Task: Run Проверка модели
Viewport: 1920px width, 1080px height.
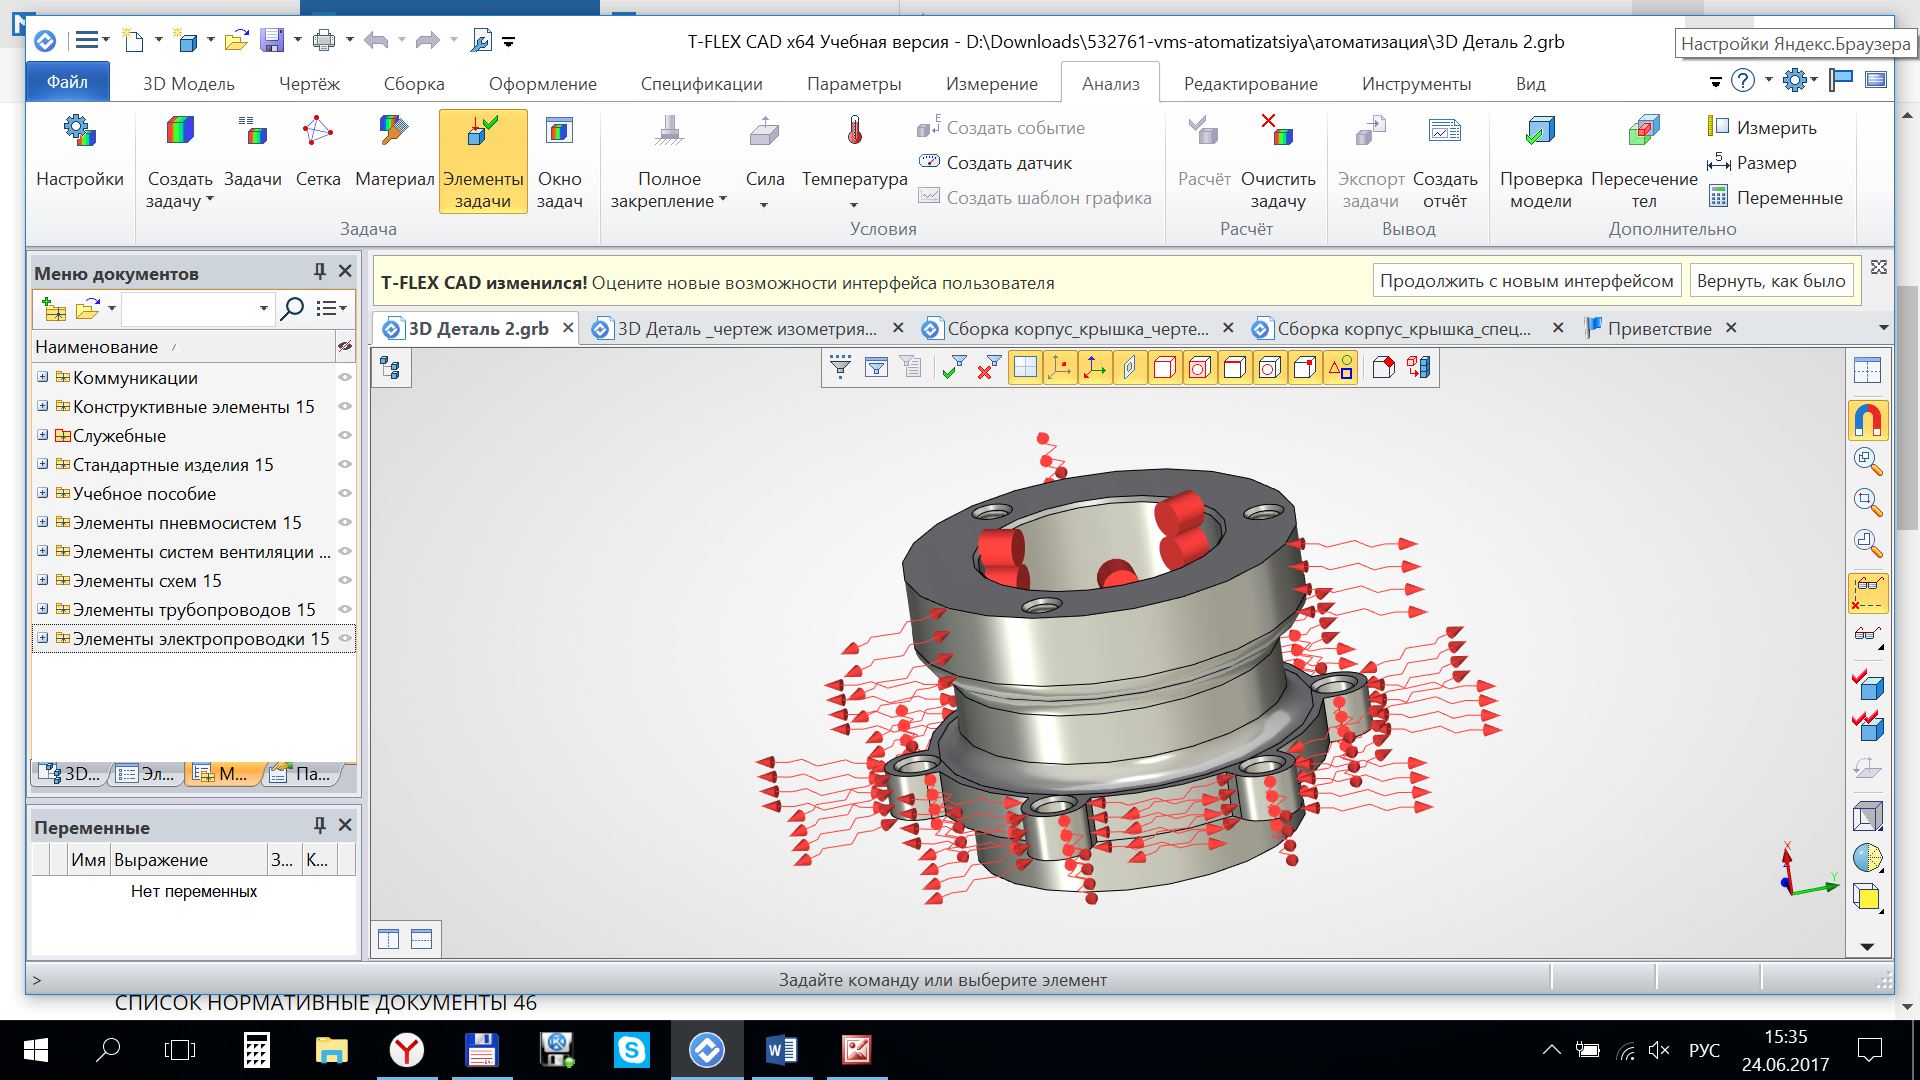Action: pos(1541,160)
